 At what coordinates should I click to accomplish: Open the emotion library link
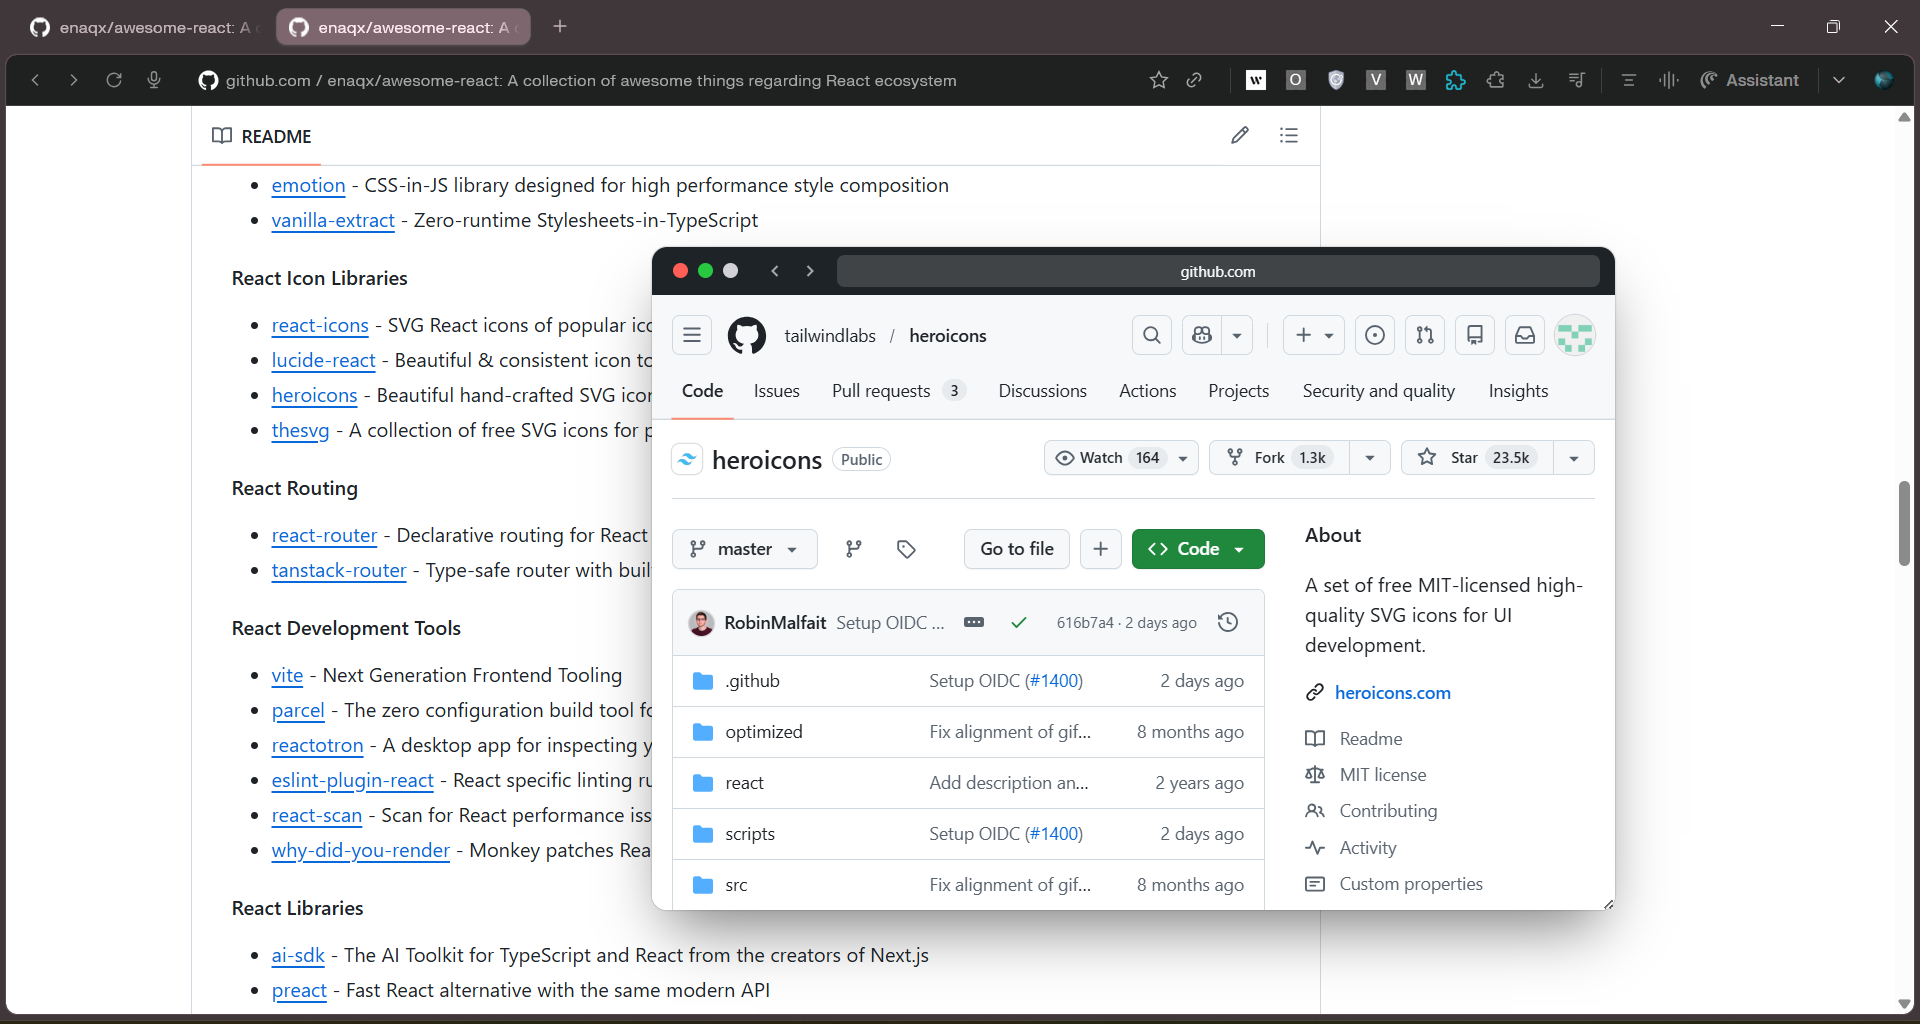(x=308, y=185)
